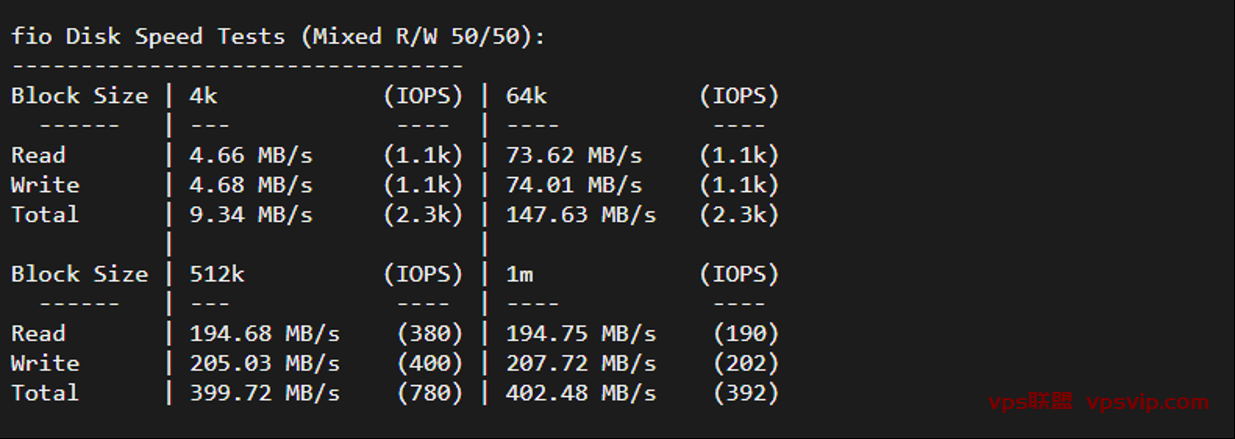The image size is (1235, 439).
Task: Select the 512k read value 194.68 MB/s
Action: pos(265,333)
